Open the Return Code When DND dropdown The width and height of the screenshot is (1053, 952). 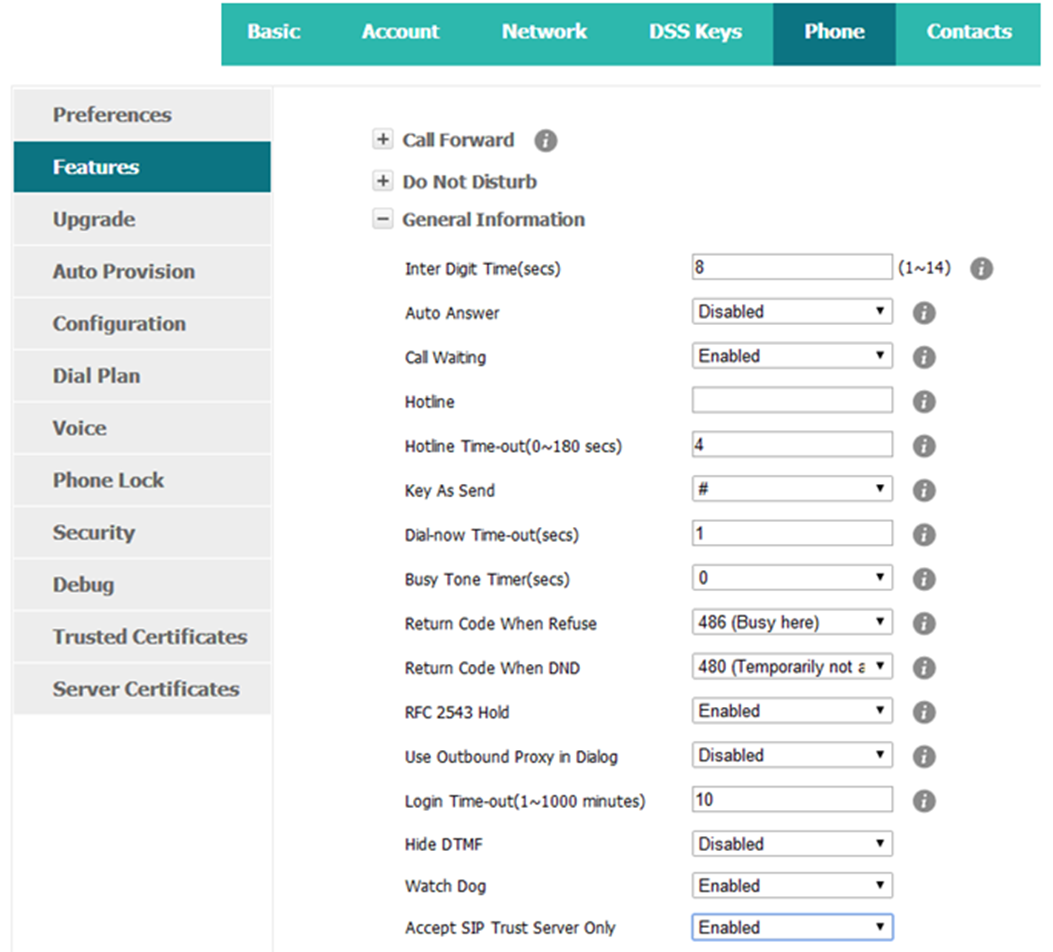pos(792,666)
